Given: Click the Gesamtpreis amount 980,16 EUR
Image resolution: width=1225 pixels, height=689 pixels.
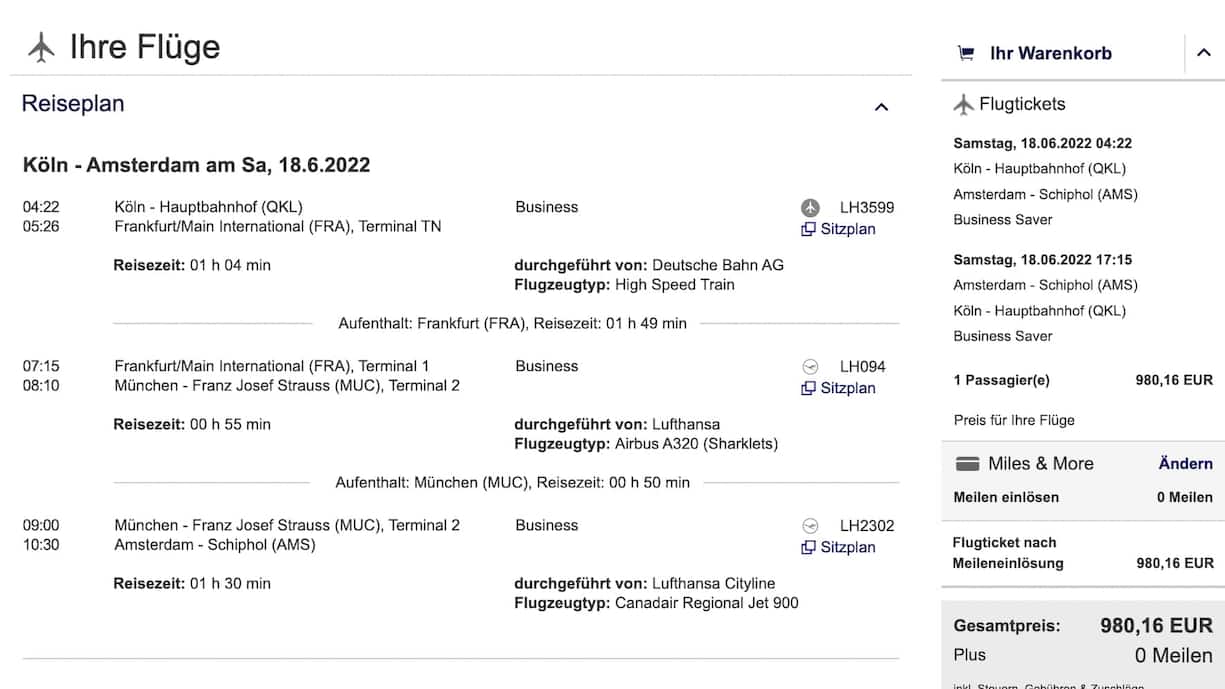Looking at the screenshot, I should click(x=1156, y=626).
